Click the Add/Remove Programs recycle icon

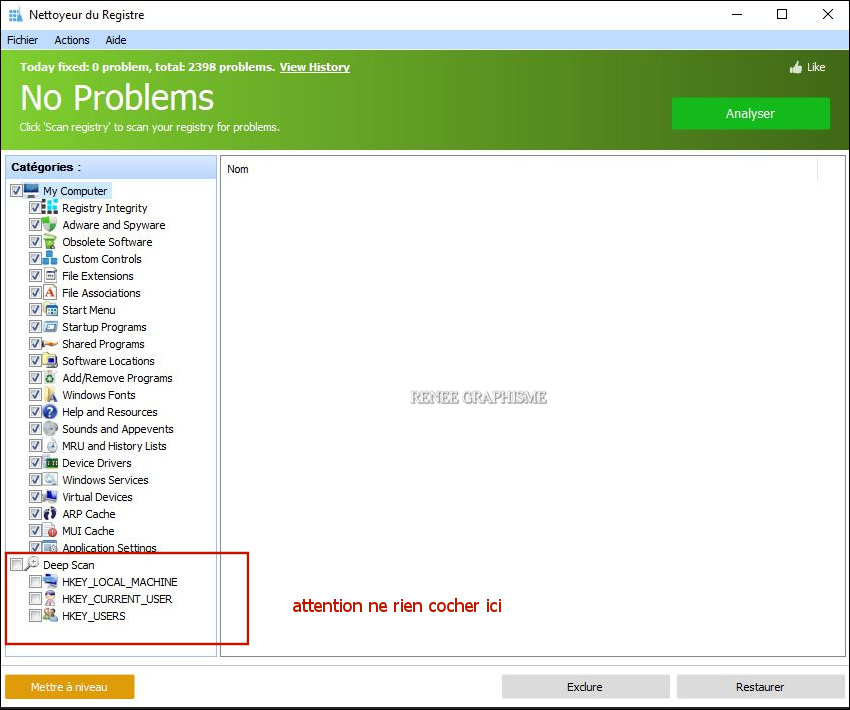[50, 378]
